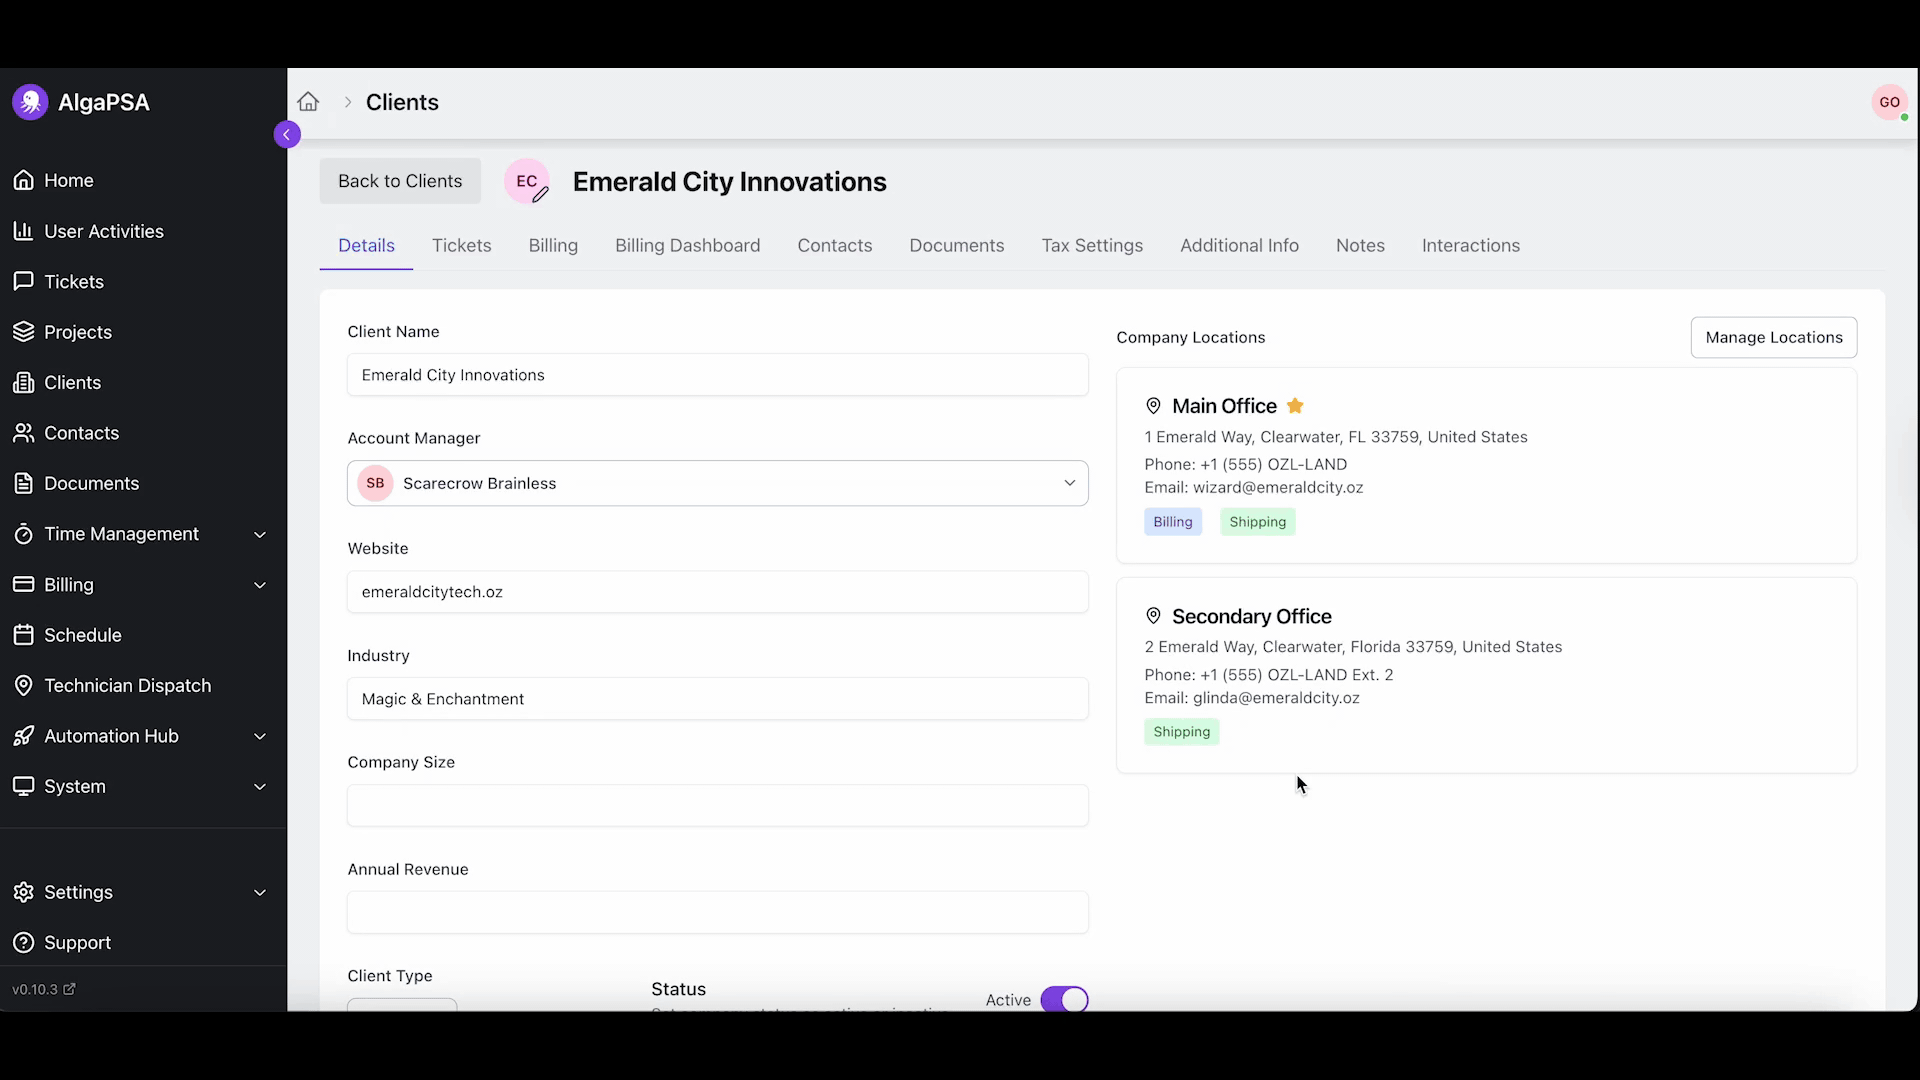Image resolution: width=1920 pixels, height=1080 pixels.
Task: Open the Tax Settings tab
Action: tap(1091, 246)
